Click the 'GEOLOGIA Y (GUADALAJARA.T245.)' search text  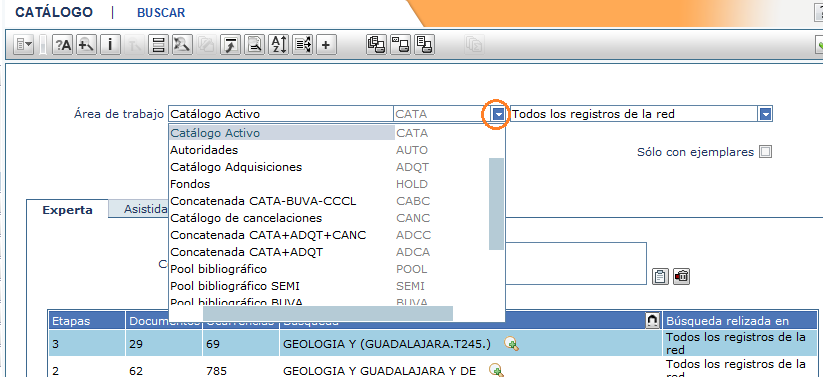tap(386, 344)
